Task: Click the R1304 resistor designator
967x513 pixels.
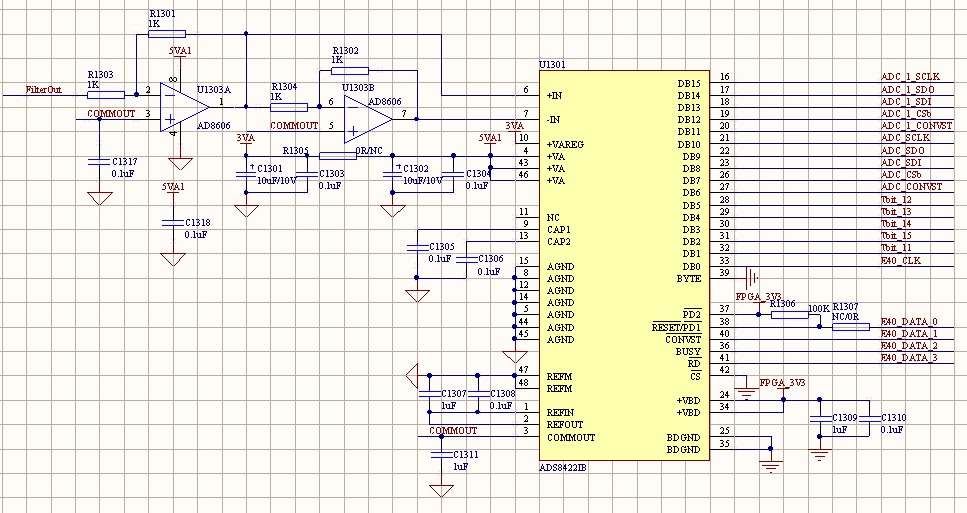Action: tap(284, 87)
